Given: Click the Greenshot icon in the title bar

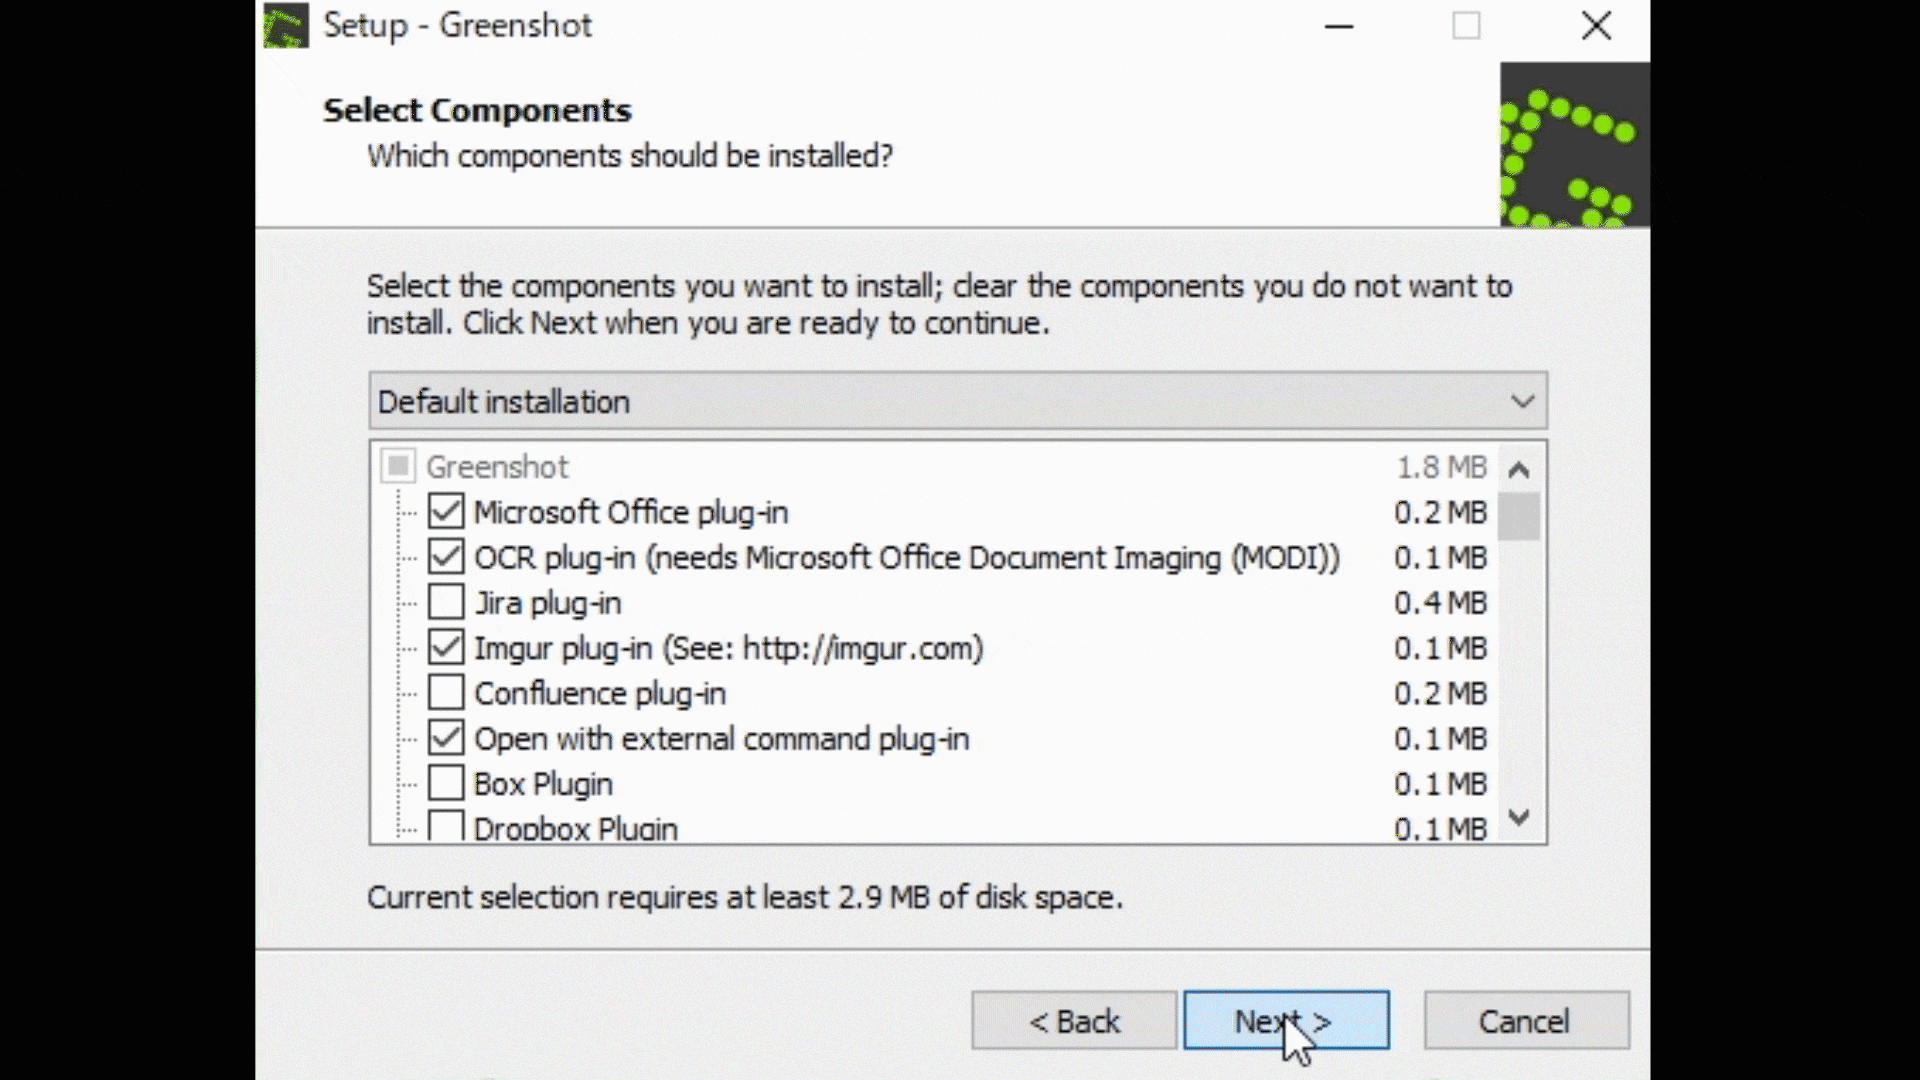Looking at the screenshot, I should point(286,26).
